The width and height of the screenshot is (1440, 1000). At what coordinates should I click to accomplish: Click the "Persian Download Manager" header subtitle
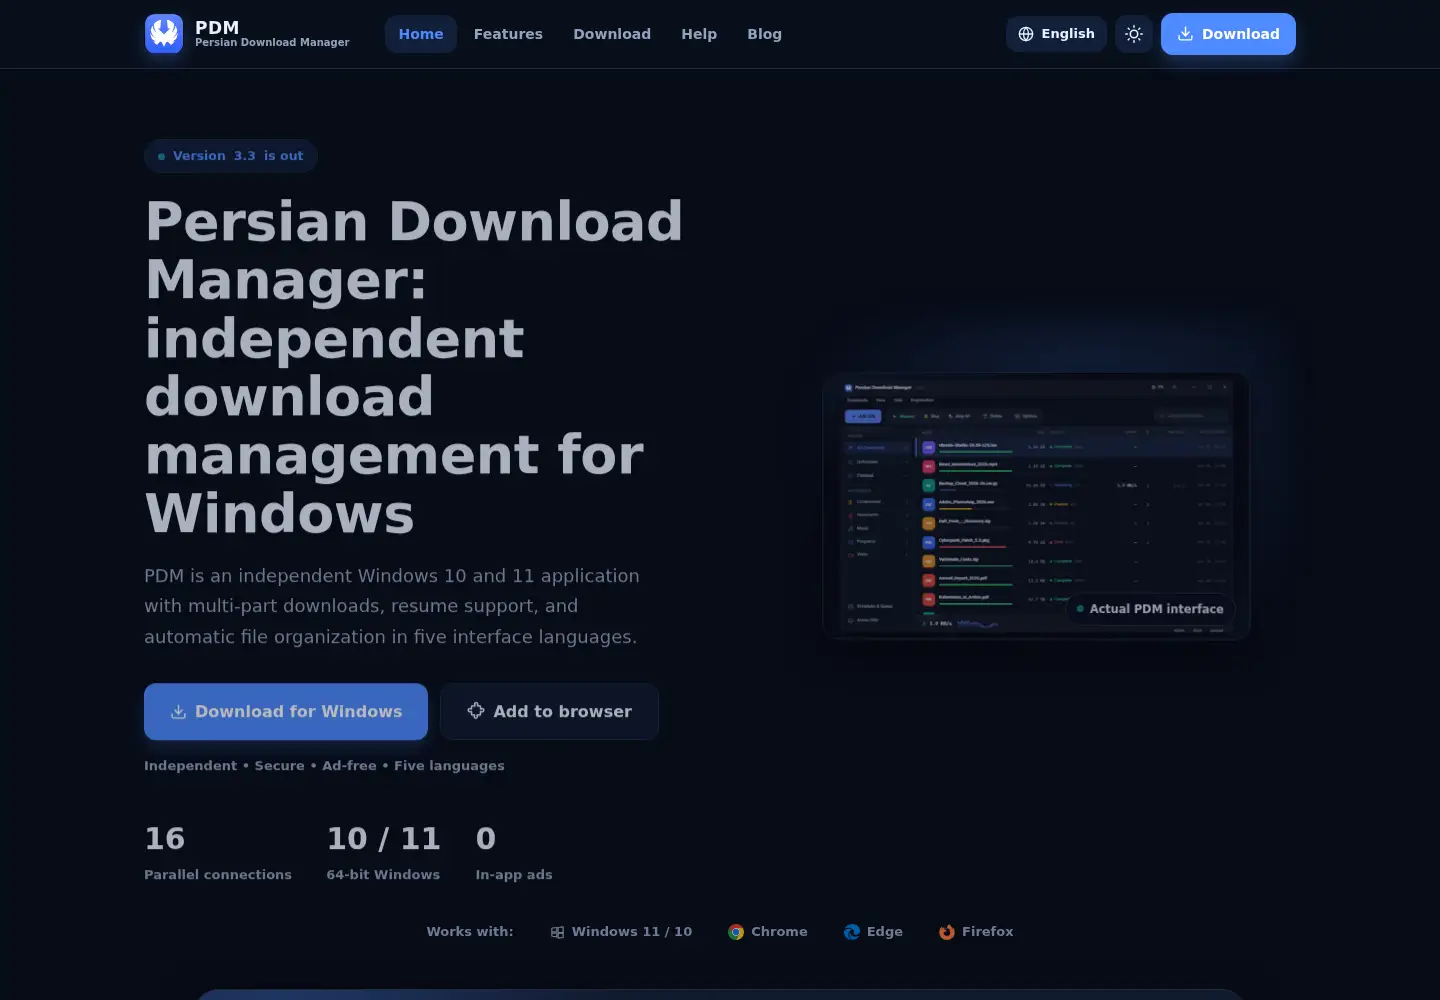click(x=272, y=43)
